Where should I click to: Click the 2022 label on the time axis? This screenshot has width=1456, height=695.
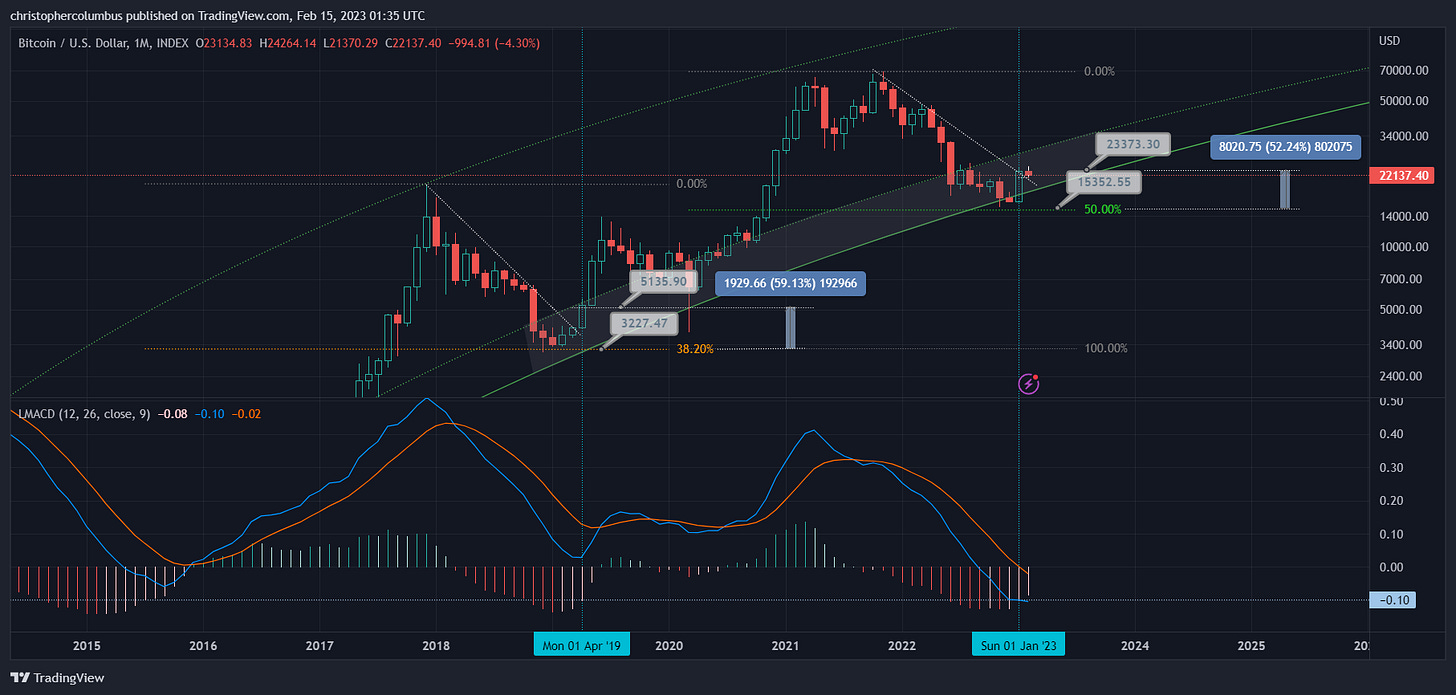coord(902,646)
